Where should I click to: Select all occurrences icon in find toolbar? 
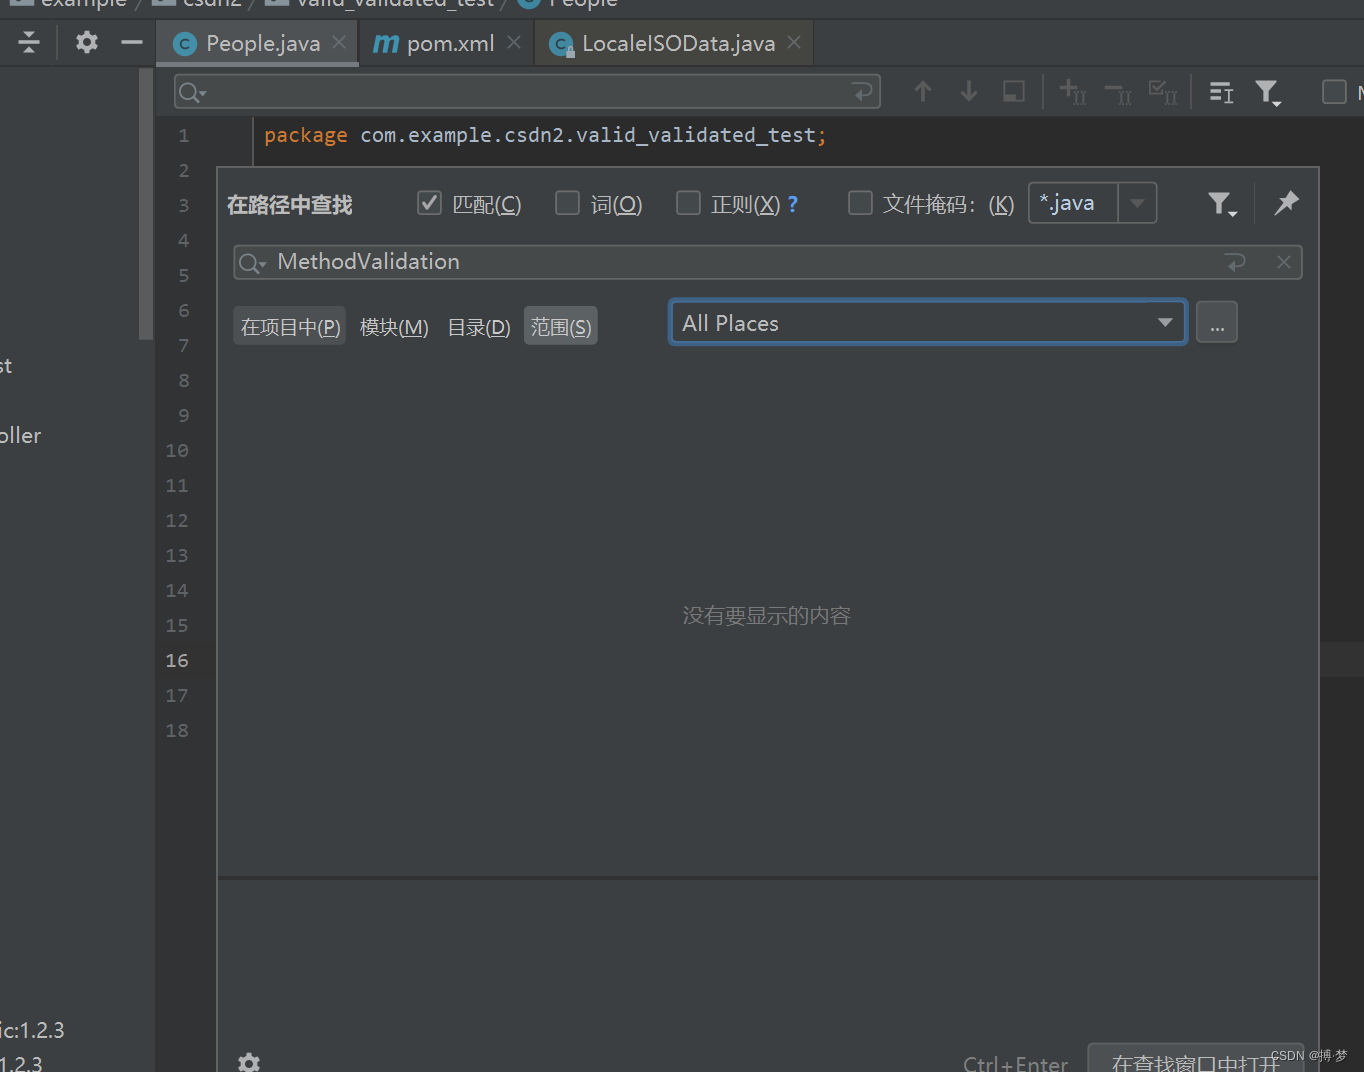click(1163, 92)
